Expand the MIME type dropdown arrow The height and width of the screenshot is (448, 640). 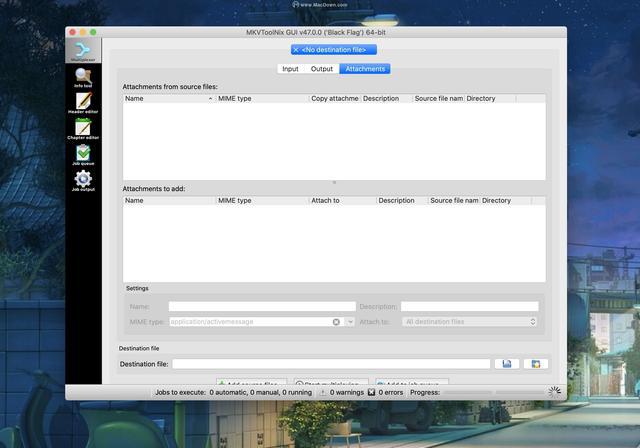[x=350, y=322]
